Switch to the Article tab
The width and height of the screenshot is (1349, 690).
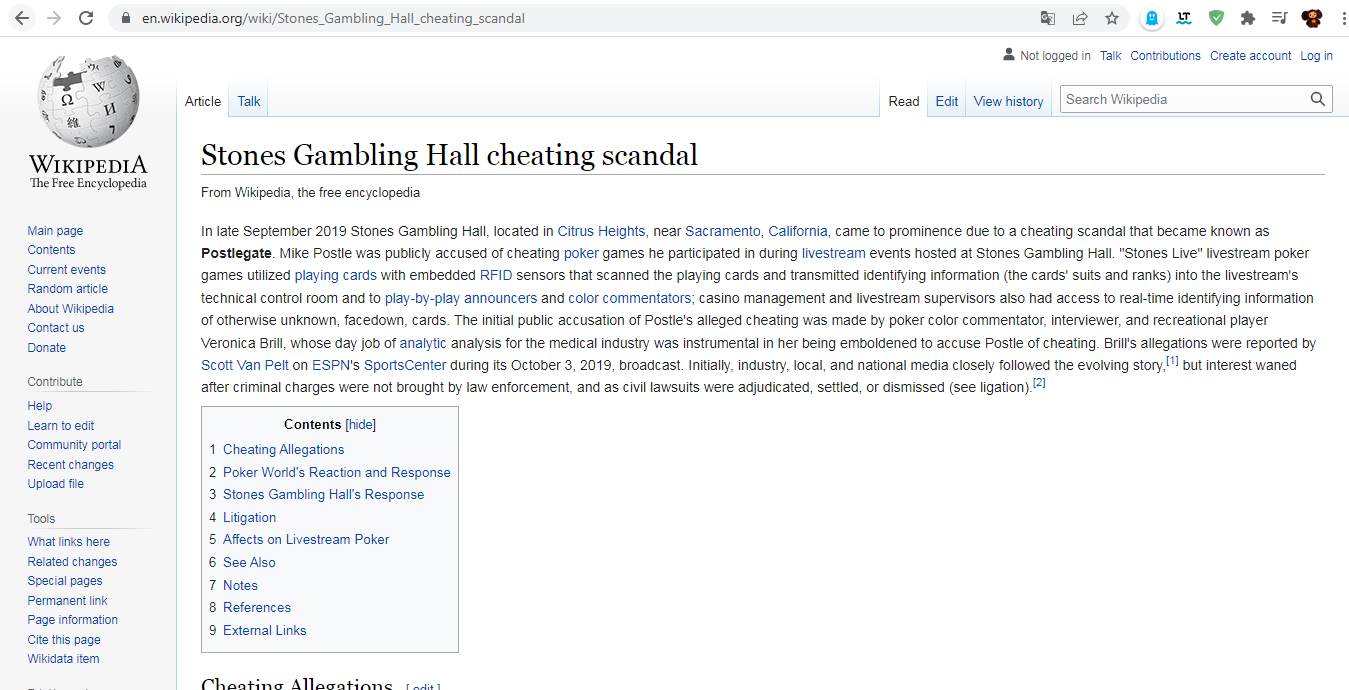click(x=203, y=101)
